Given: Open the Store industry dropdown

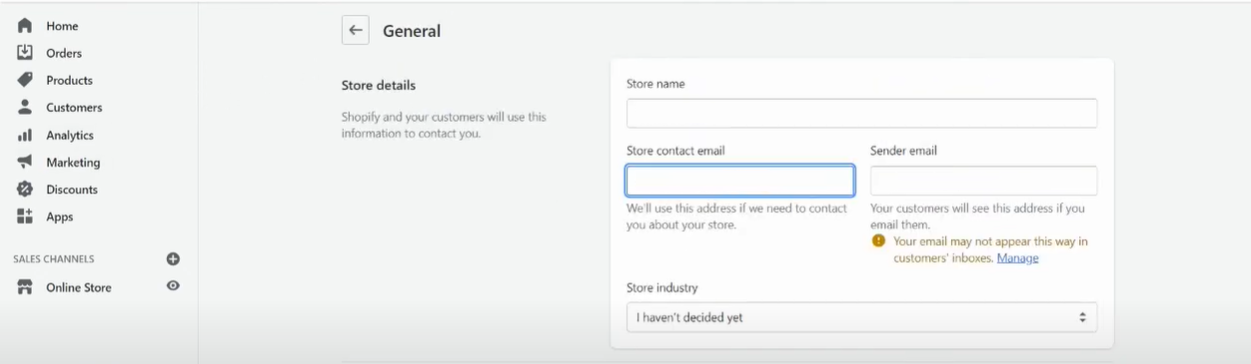Looking at the screenshot, I should click(x=862, y=317).
